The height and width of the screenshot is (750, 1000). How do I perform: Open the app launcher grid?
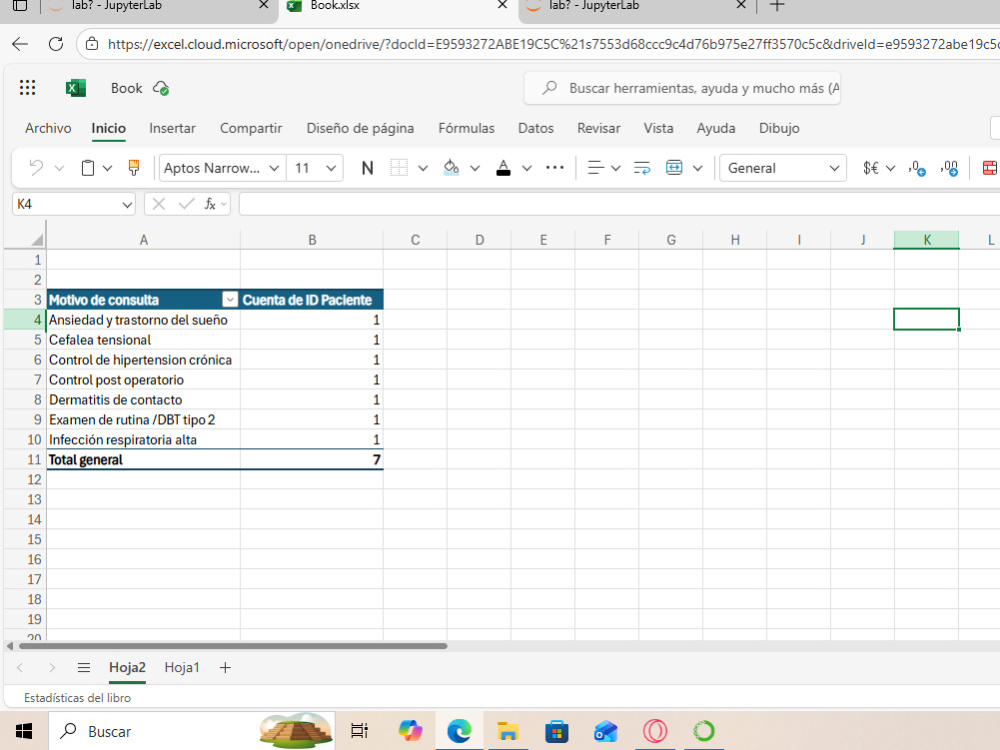27,88
